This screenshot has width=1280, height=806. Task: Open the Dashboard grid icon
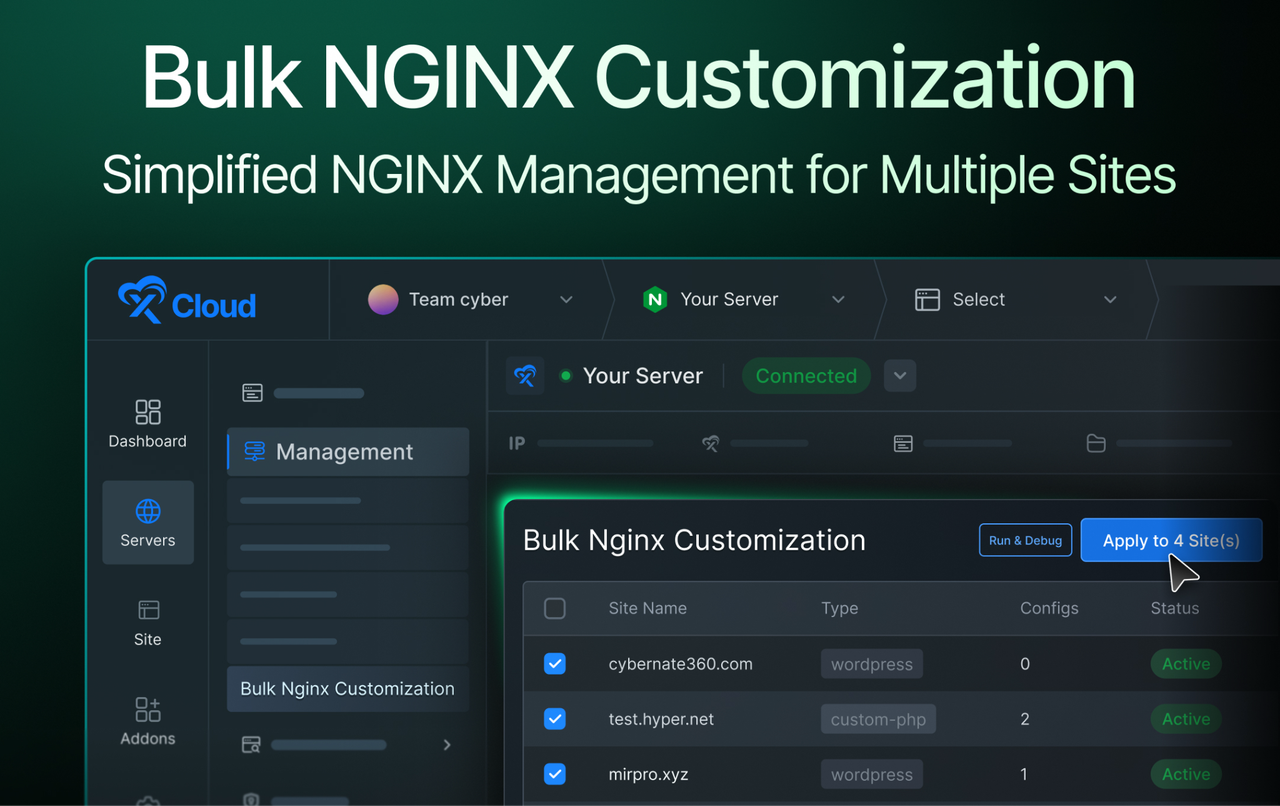coord(148,412)
